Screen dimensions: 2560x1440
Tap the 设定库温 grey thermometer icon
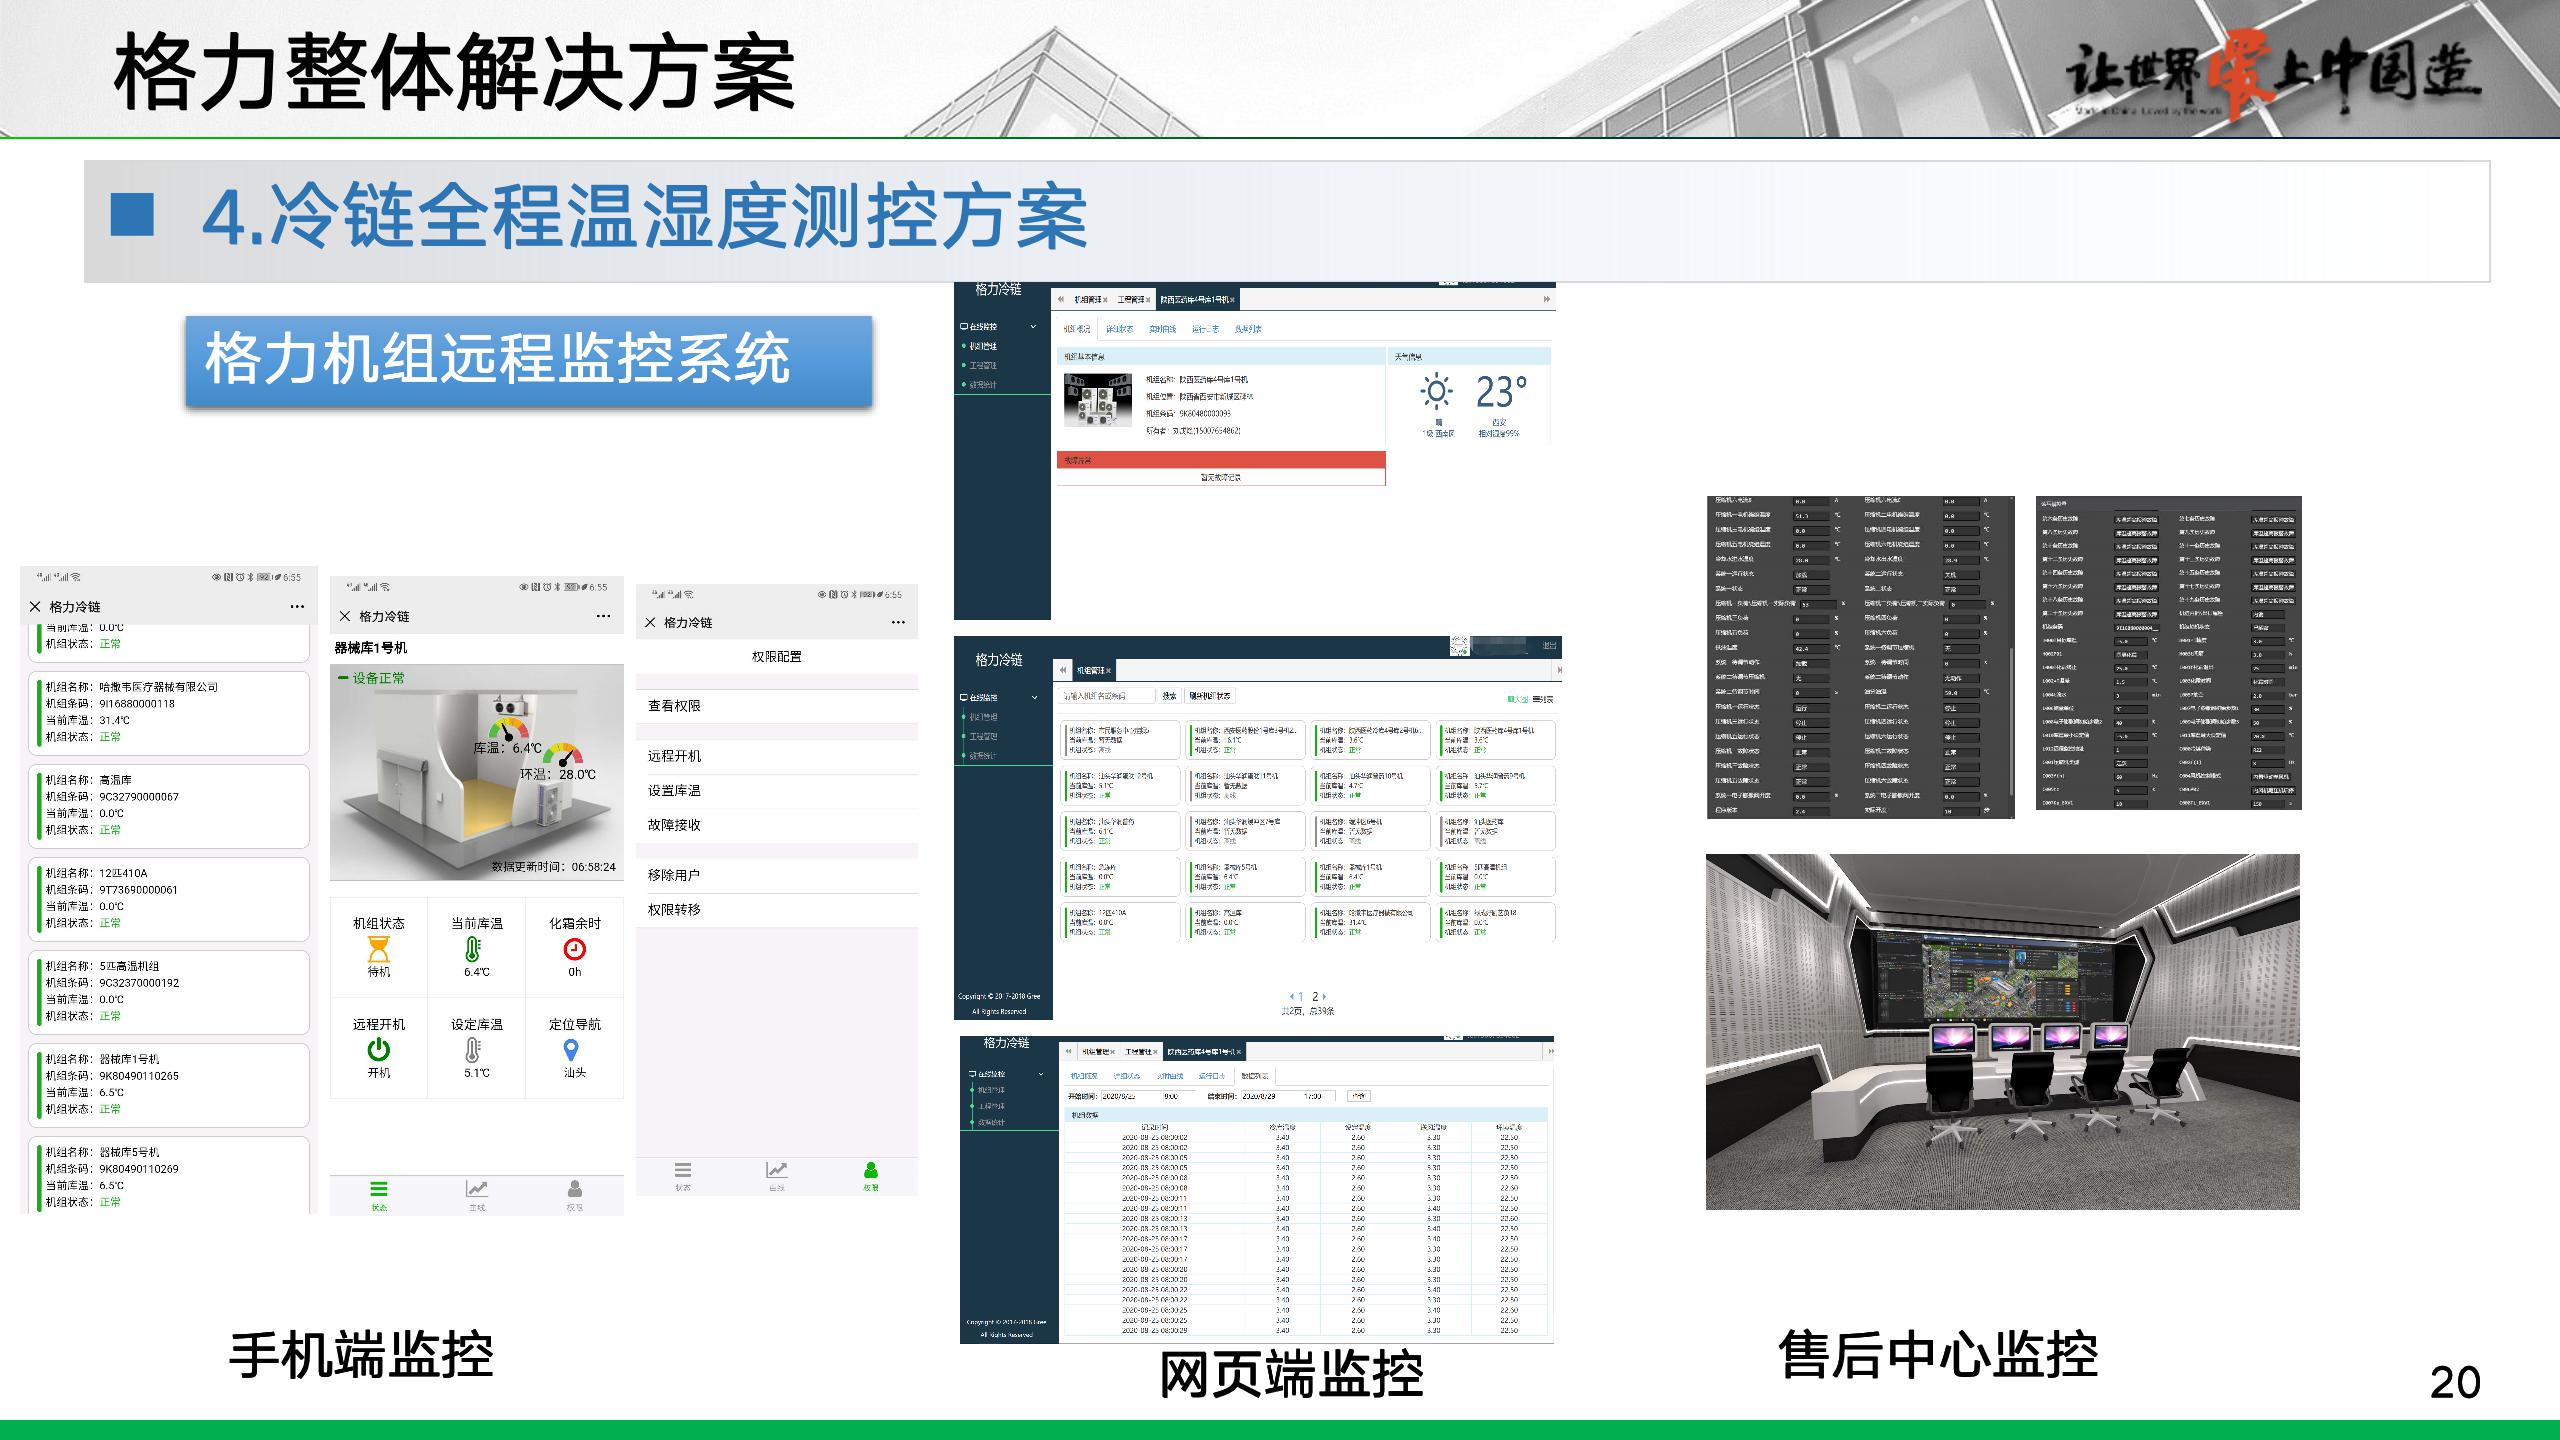[x=473, y=1049]
